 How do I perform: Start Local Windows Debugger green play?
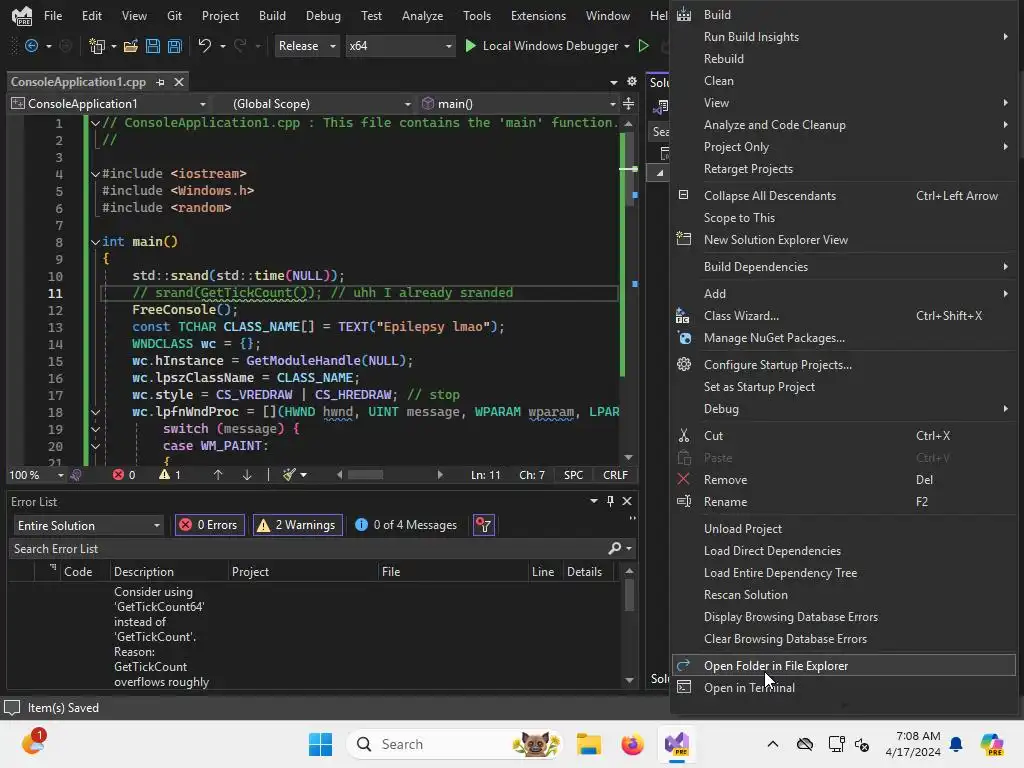click(470, 46)
